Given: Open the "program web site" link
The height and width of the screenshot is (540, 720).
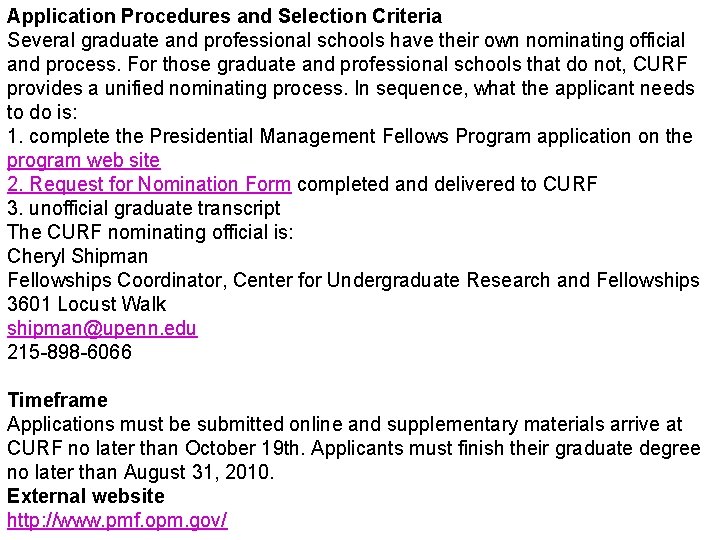Looking at the screenshot, I should point(83,160).
